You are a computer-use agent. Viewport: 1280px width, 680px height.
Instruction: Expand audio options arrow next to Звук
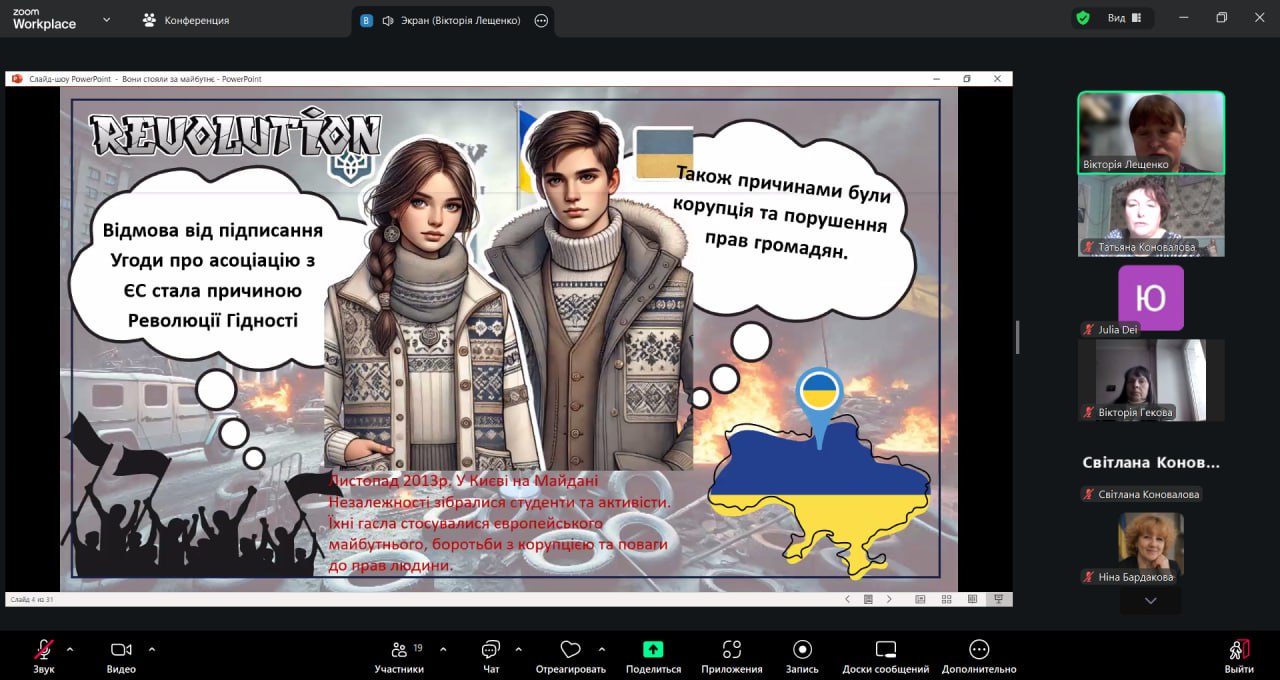(x=70, y=648)
